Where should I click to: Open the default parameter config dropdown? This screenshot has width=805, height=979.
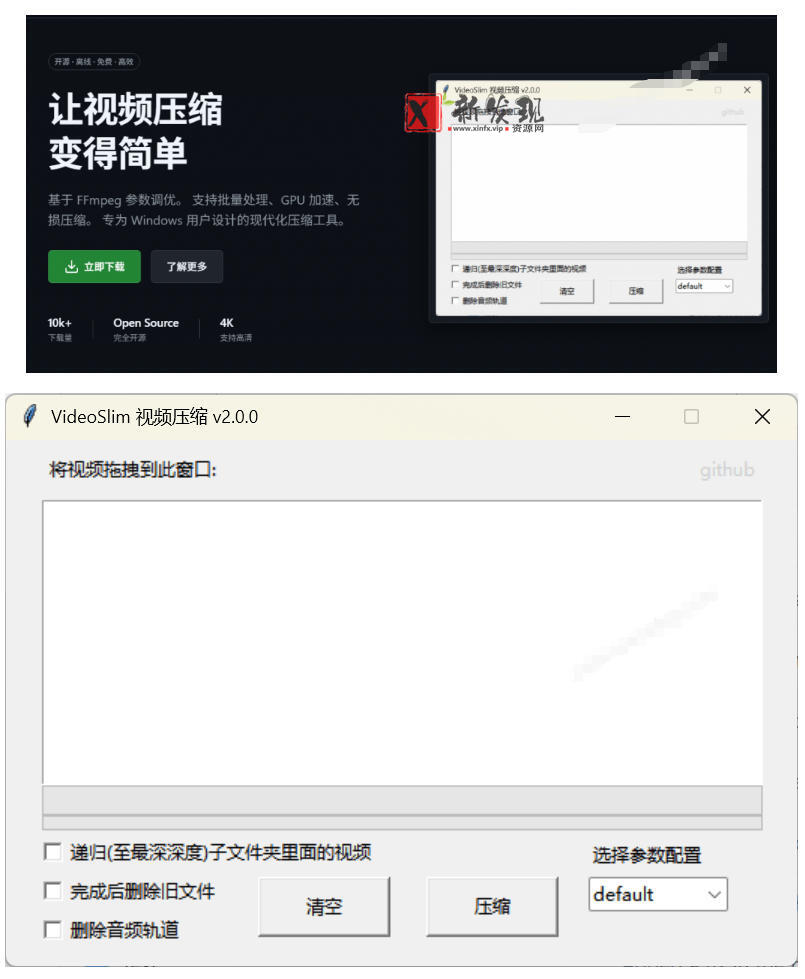[658, 894]
